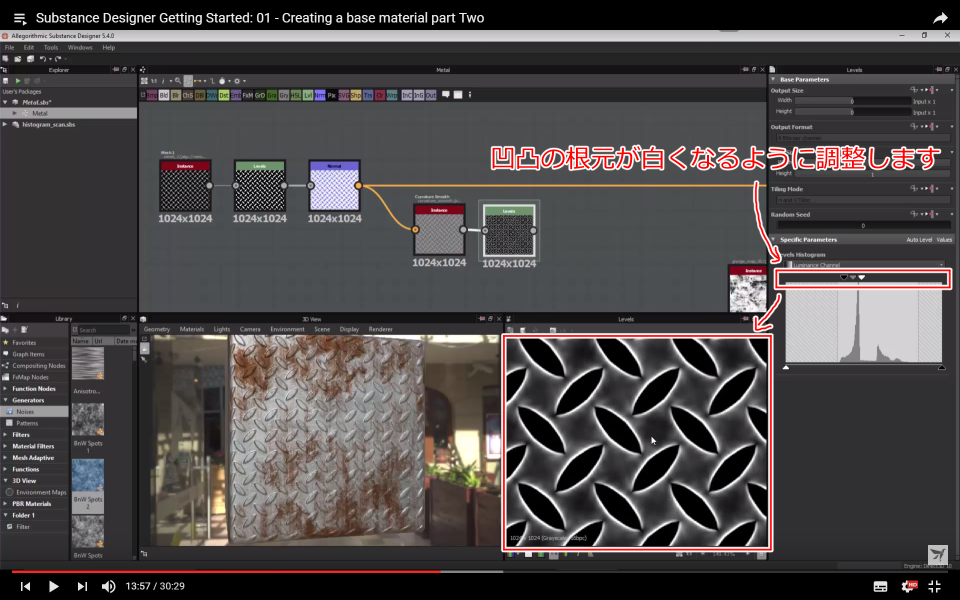Screen dimensions: 960x600
Task: Add a Gradient Dynamic (GrD) node
Action: tap(260, 95)
